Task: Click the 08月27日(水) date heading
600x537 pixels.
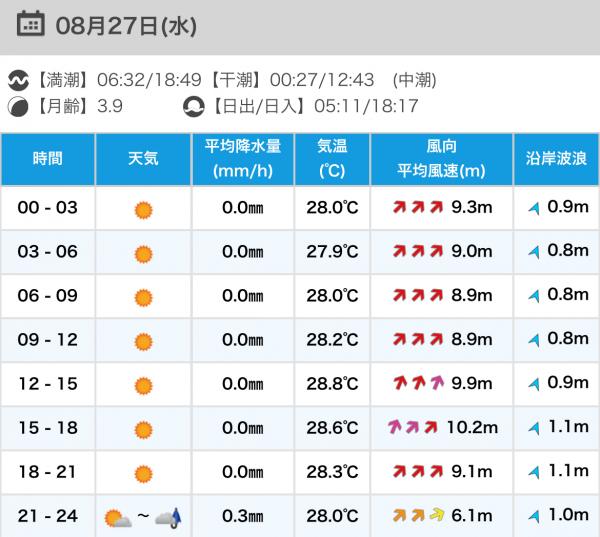Action: [x=126, y=26]
